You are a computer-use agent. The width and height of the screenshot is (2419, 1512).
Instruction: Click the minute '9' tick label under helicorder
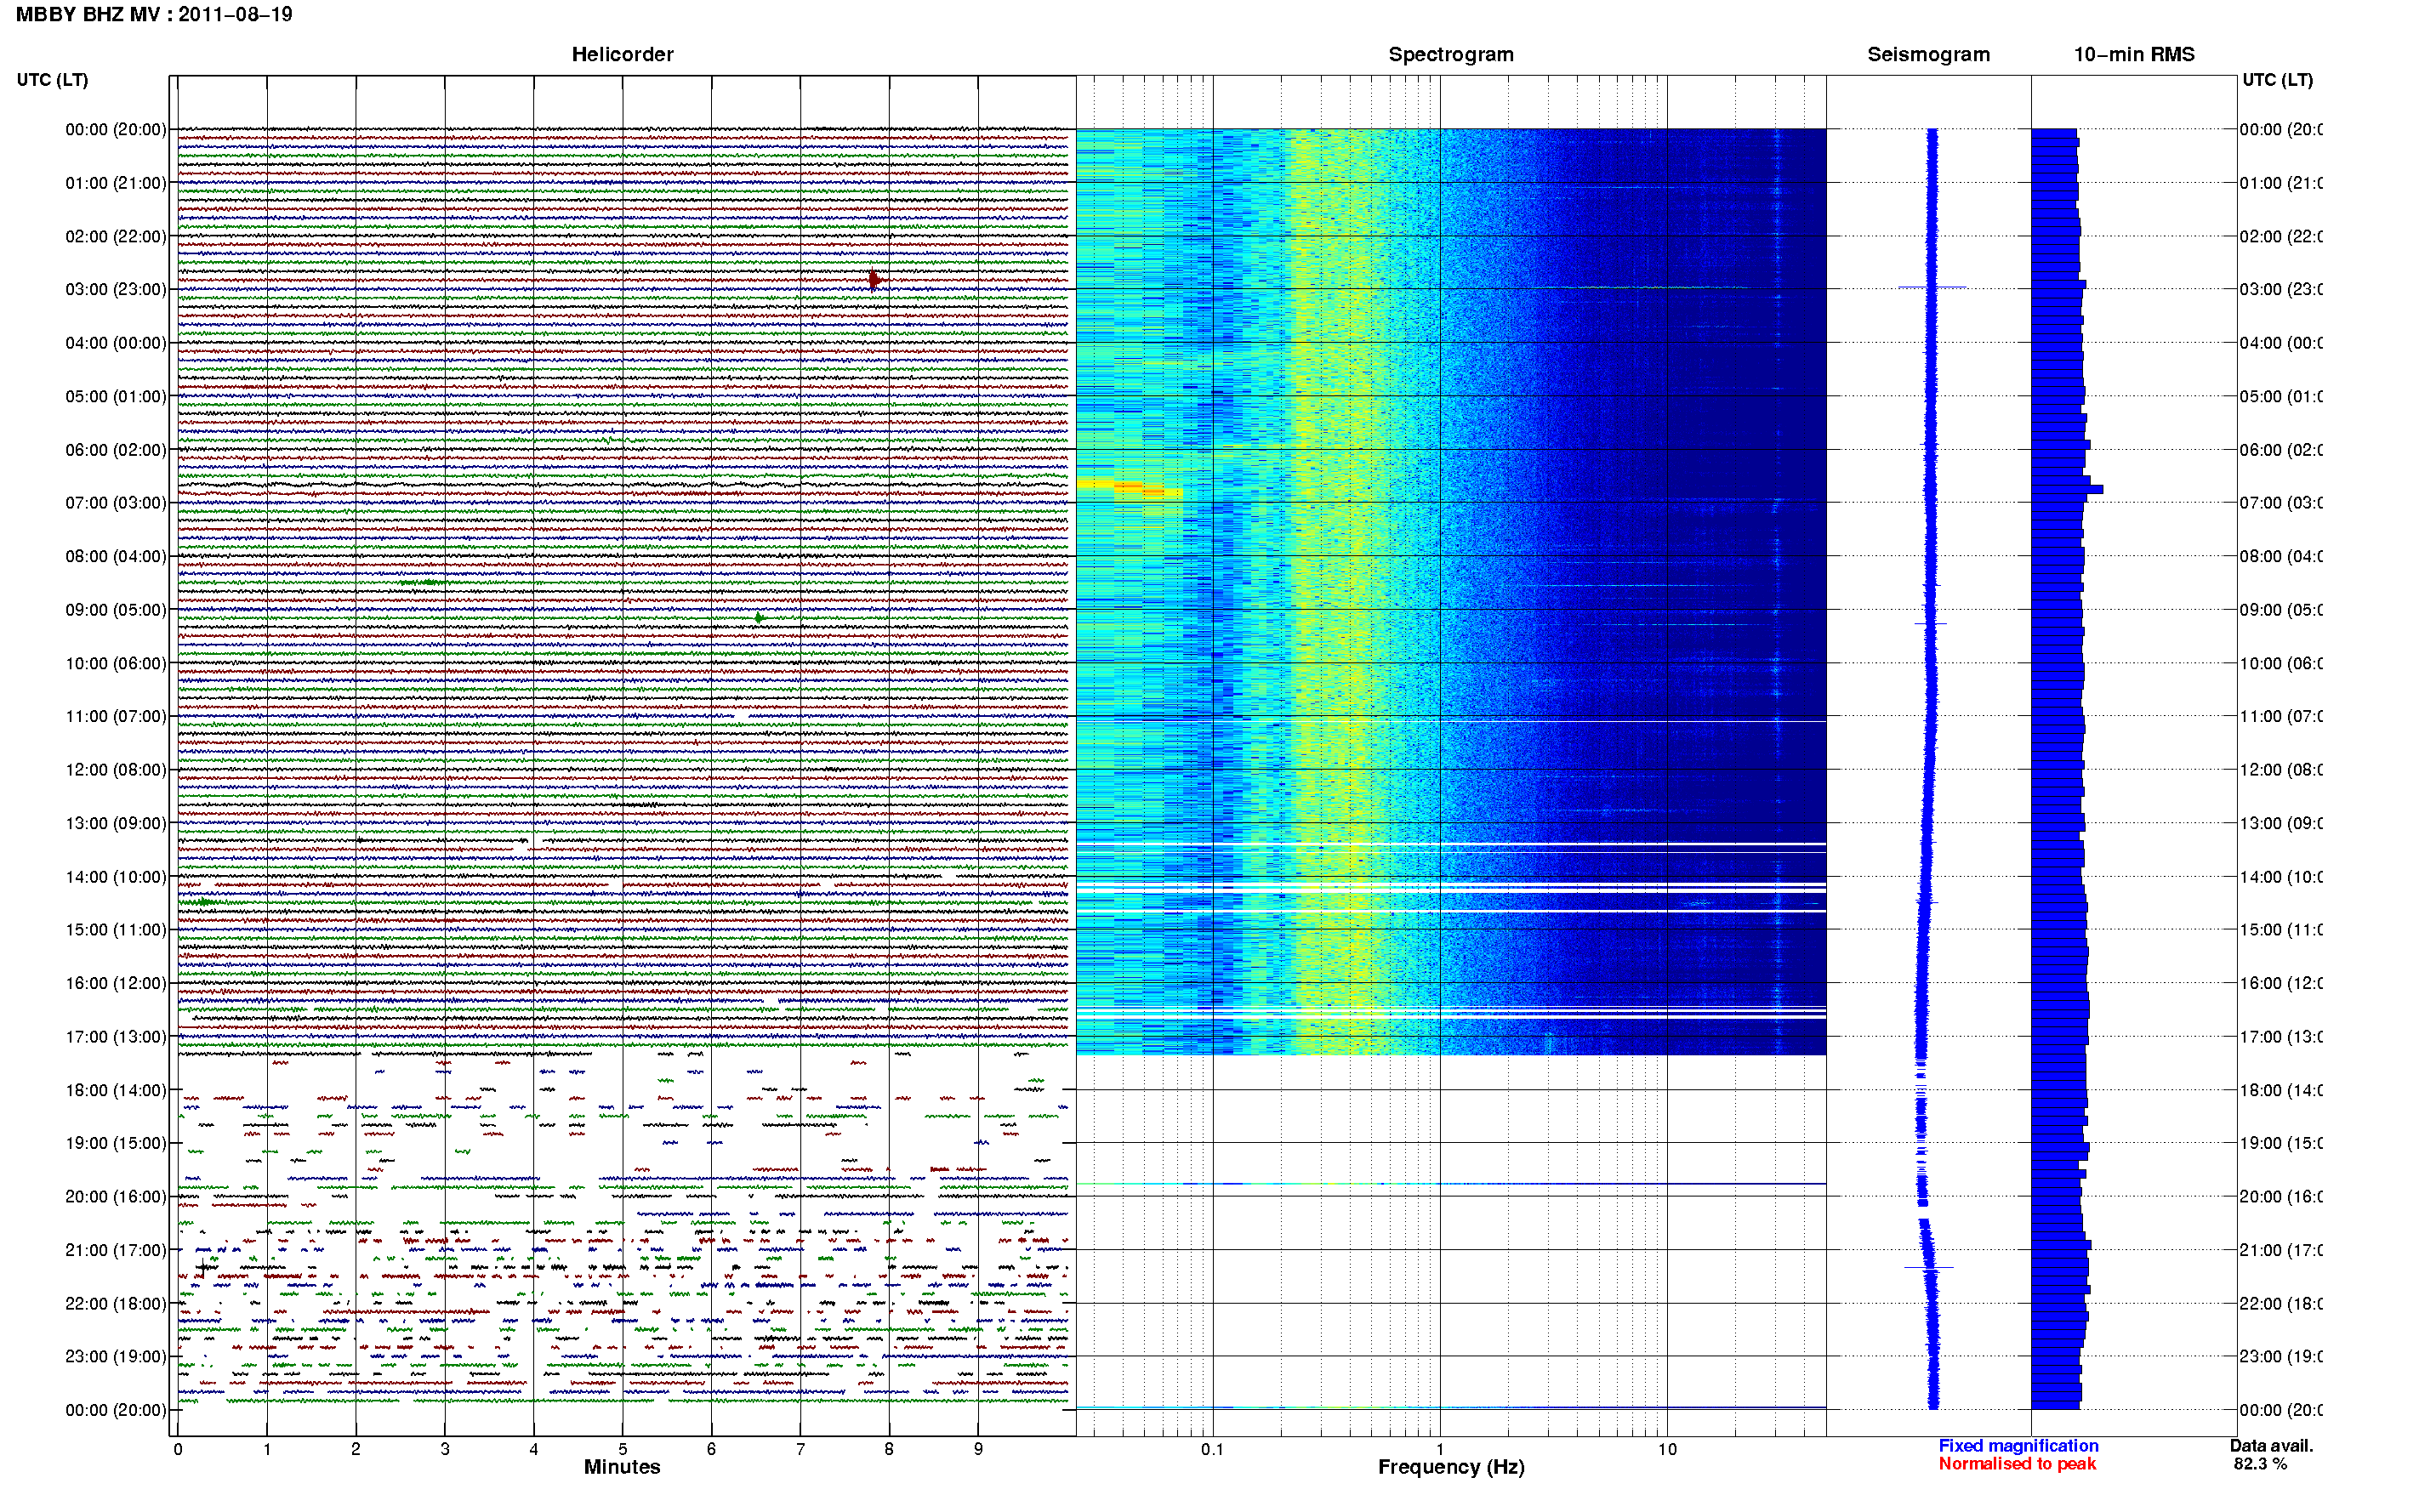pos(978,1449)
